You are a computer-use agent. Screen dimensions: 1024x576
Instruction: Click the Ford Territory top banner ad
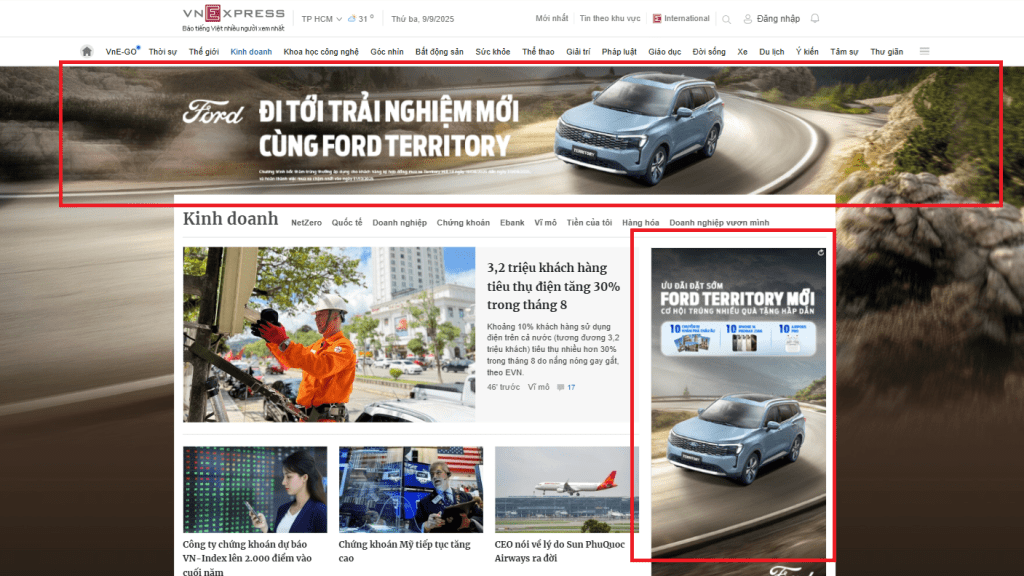pos(530,133)
